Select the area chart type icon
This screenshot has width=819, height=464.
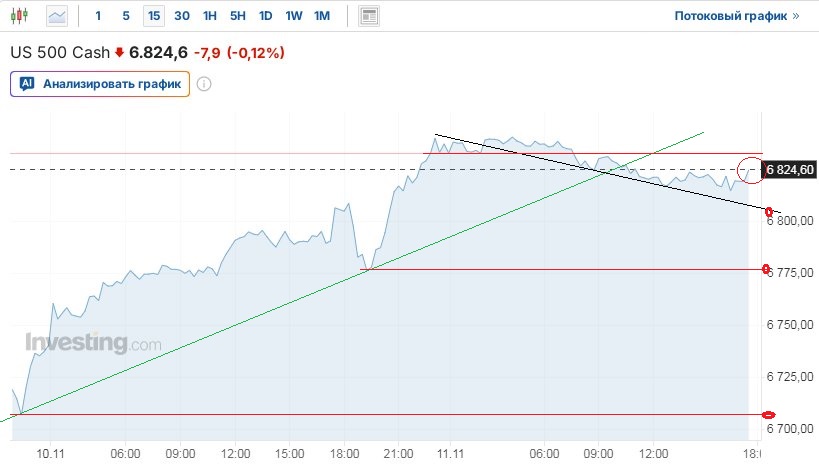58,16
